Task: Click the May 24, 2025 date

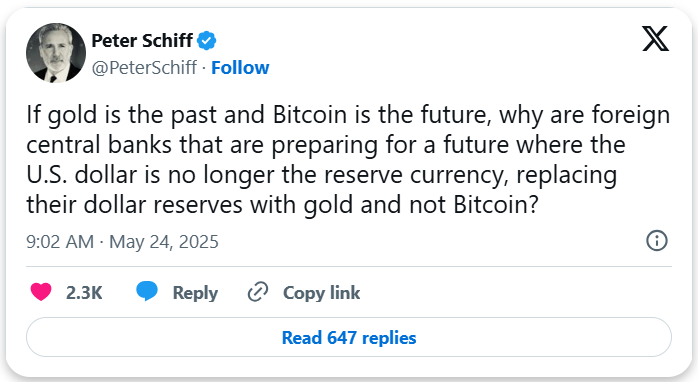Action: [x=164, y=242]
